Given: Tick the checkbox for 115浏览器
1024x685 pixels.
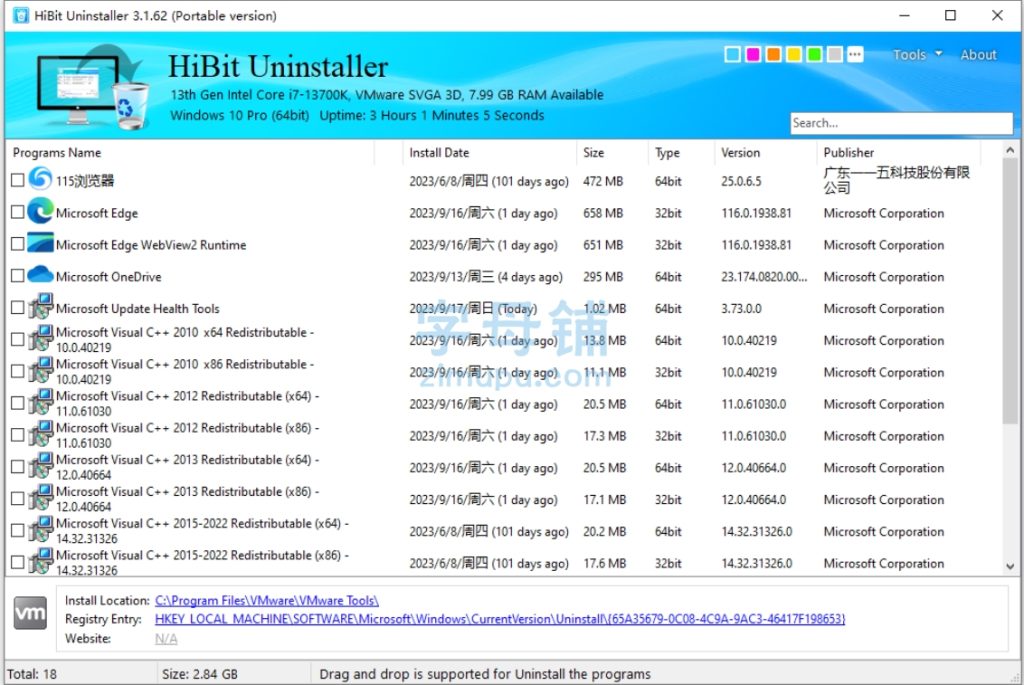Looking at the screenshot, I should [x=18, y=180].
